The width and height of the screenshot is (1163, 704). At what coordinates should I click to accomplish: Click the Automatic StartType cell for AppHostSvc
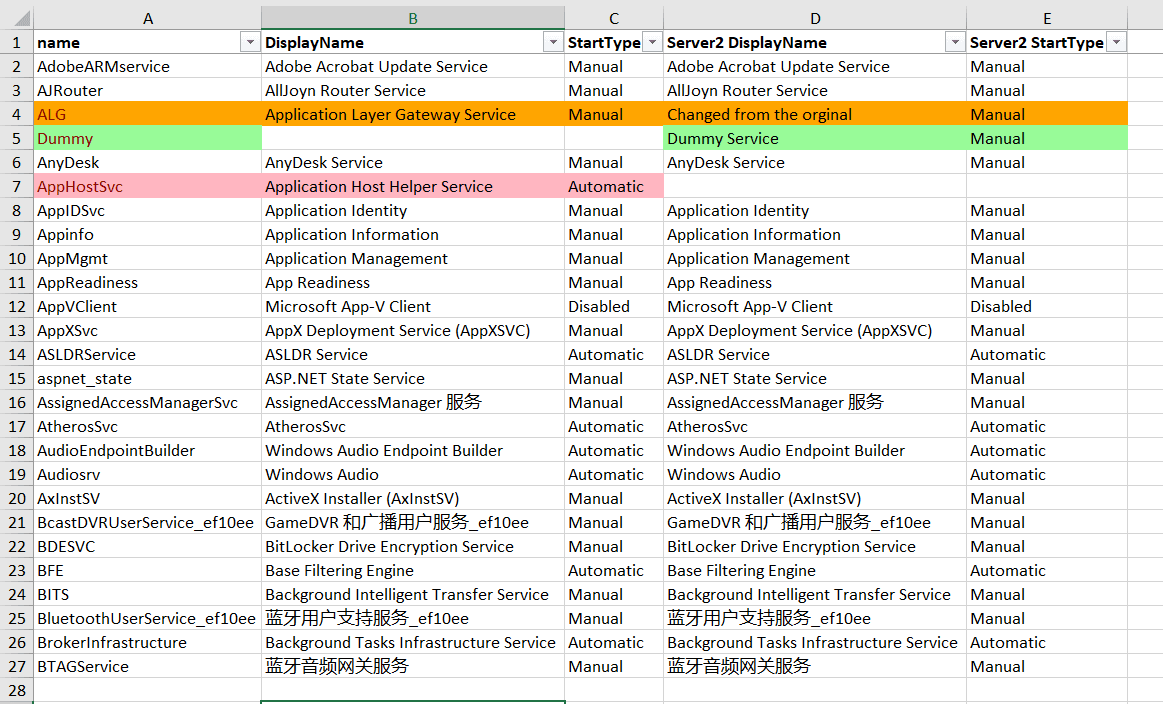coord(614,186)
